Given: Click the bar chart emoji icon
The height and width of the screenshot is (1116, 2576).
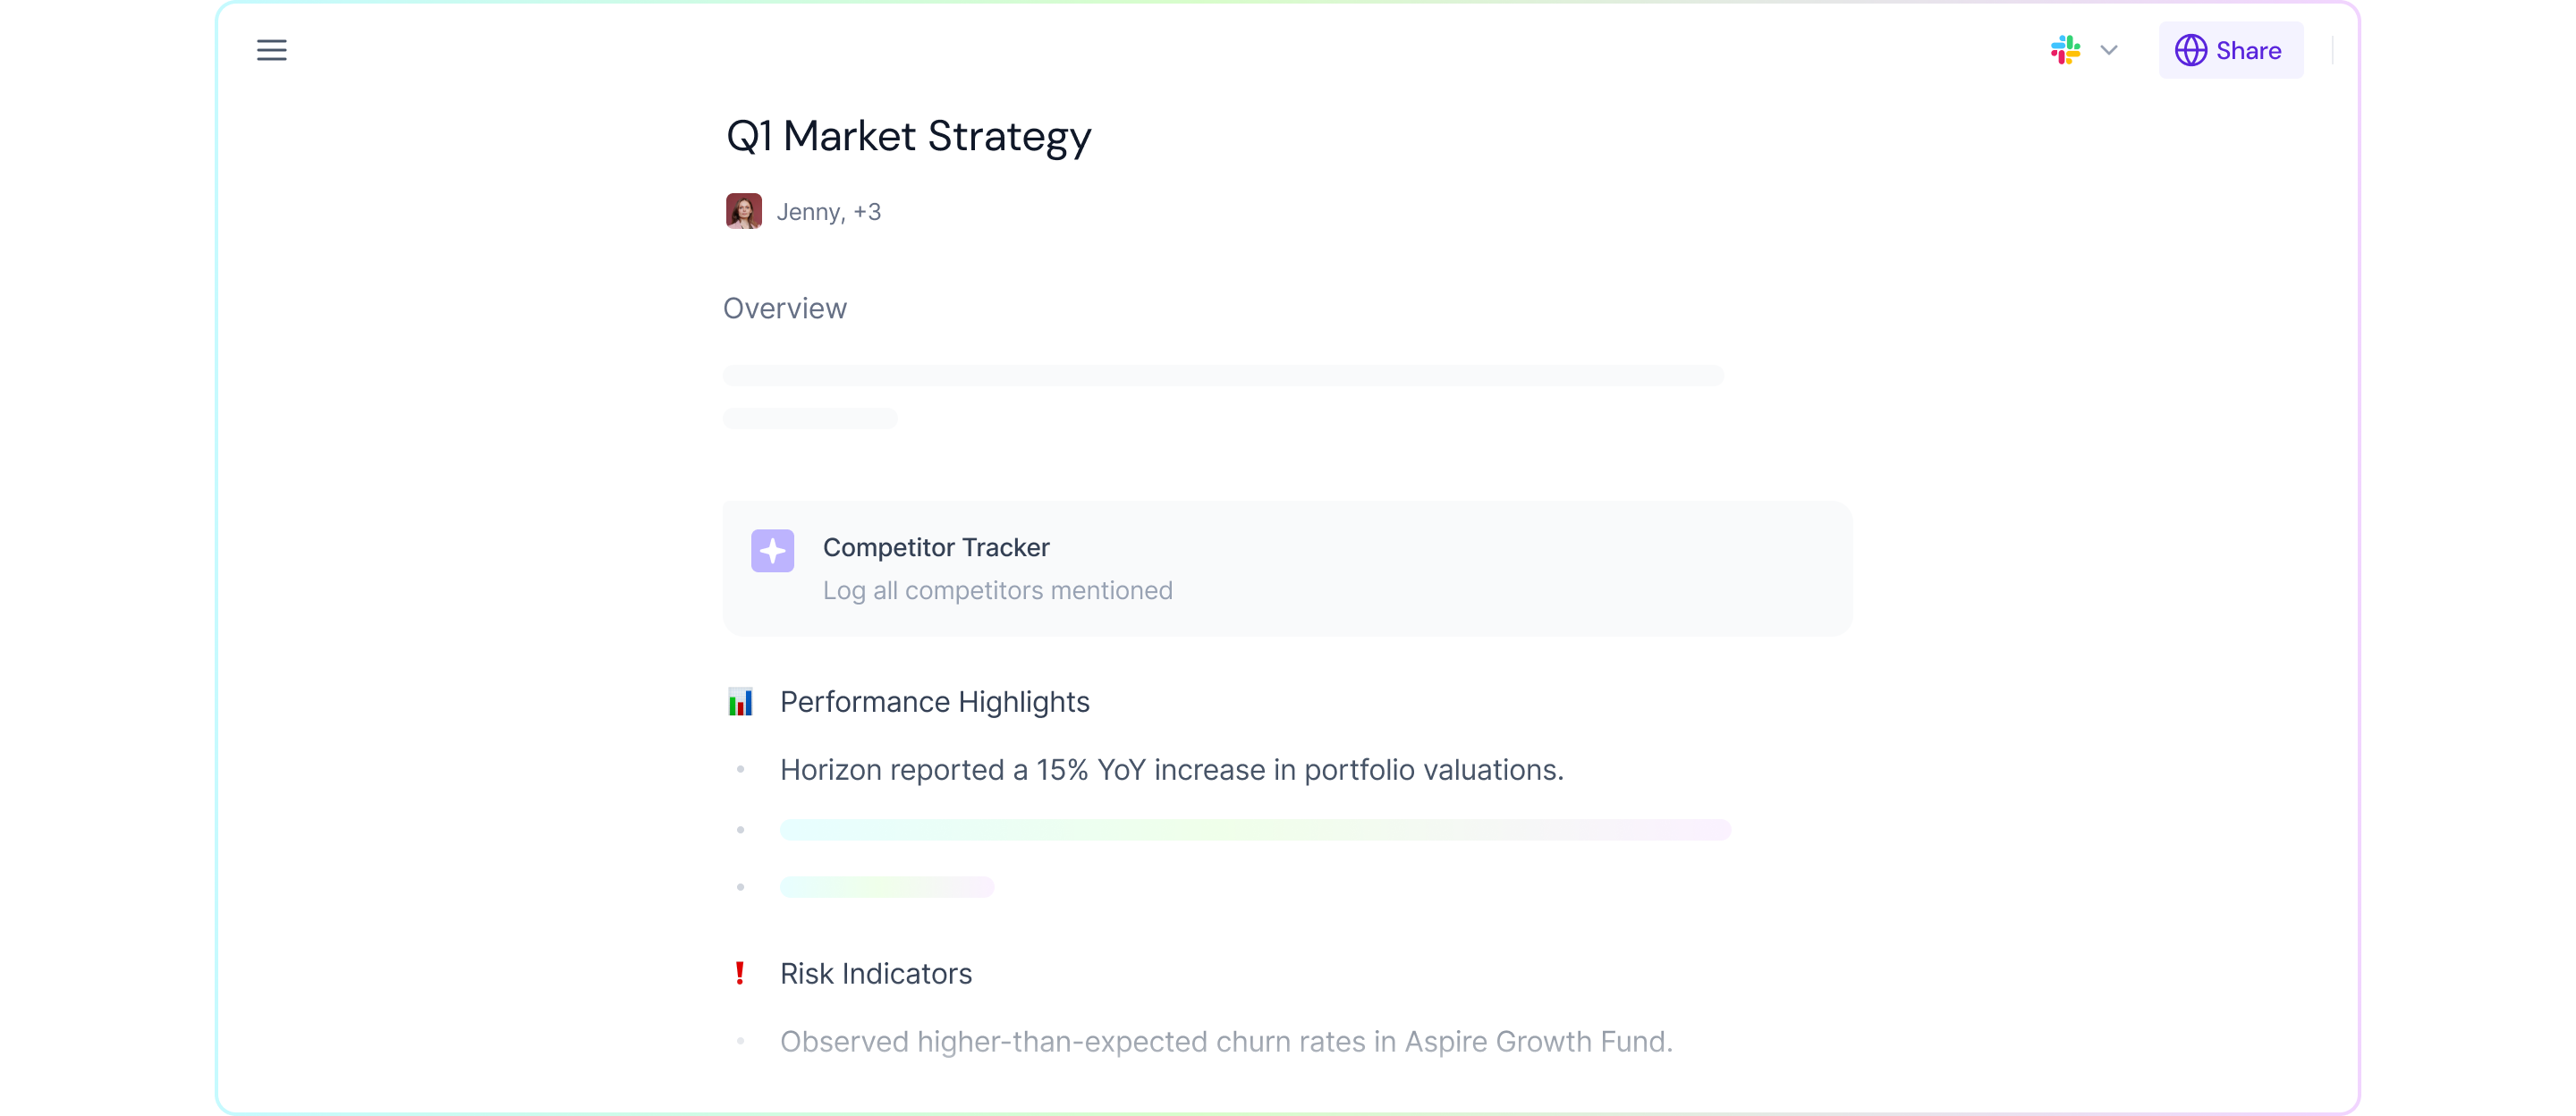Looking at the screenshot, I should tap(740, 702).
